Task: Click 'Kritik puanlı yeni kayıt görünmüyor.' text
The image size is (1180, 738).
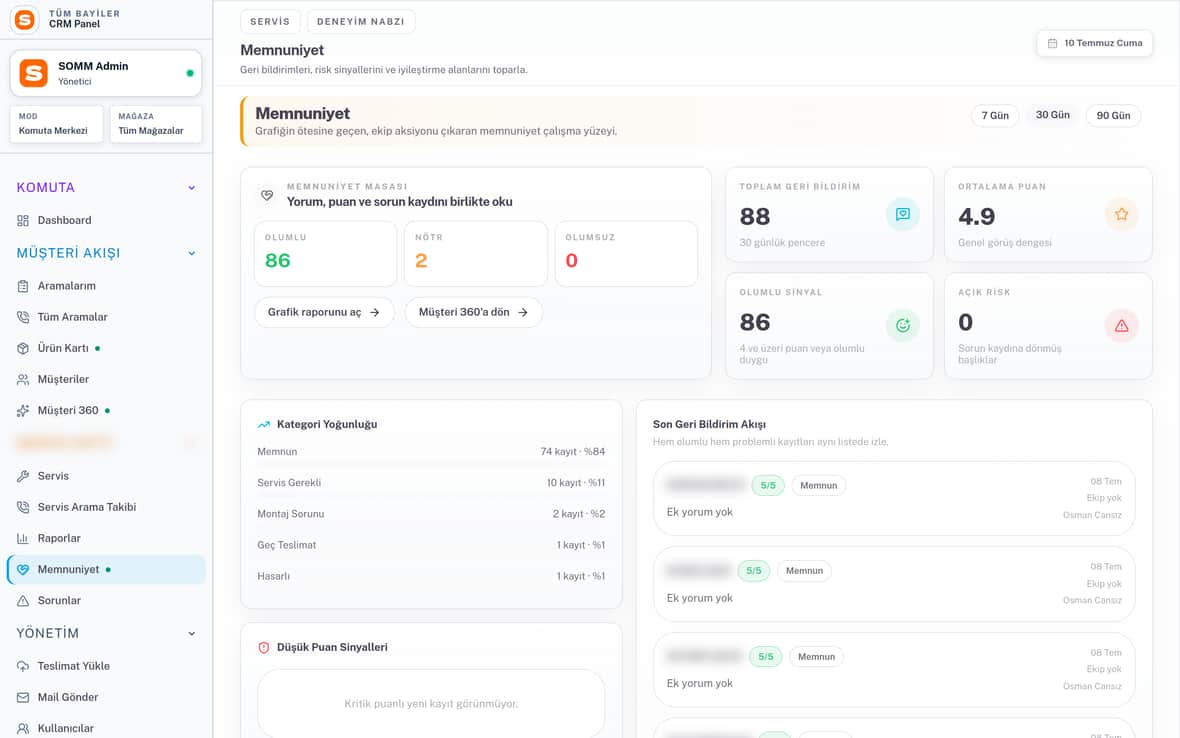Action: pos(431,704)
